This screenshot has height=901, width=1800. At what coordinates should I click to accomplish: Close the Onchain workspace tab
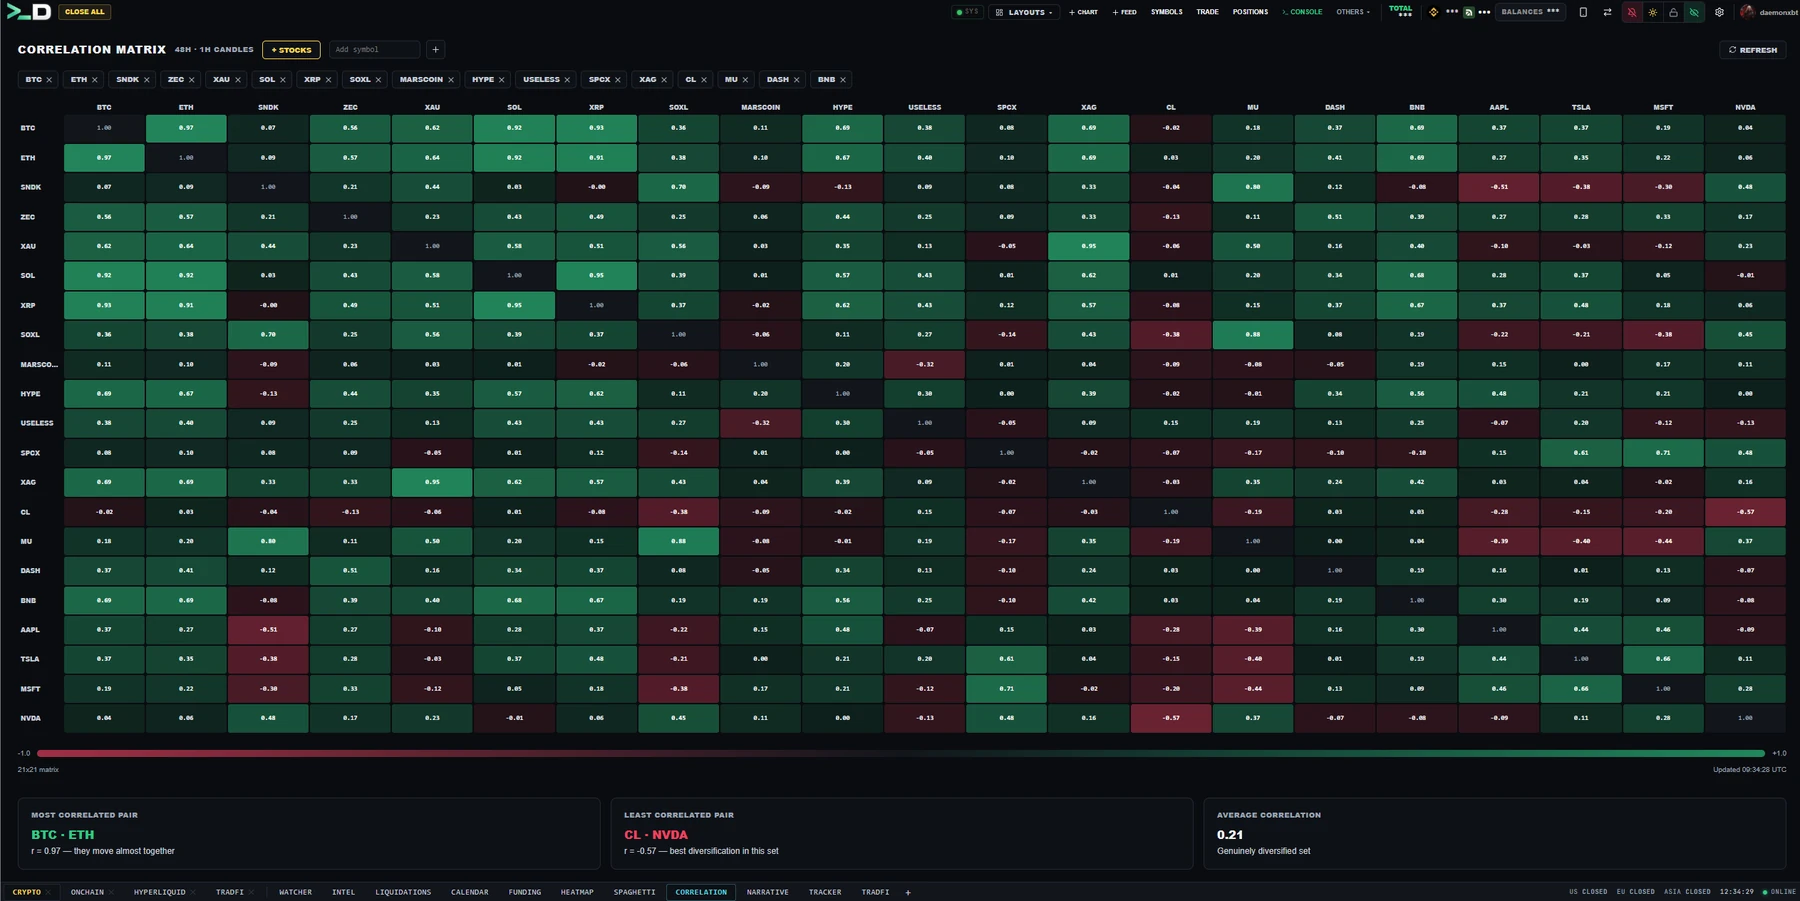tap(112, 892)
